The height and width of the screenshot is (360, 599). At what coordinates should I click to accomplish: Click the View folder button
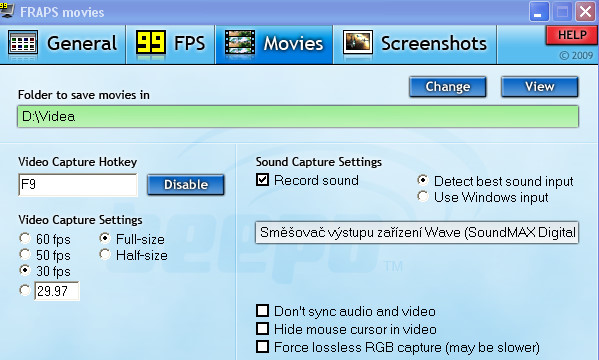(539, 87)
